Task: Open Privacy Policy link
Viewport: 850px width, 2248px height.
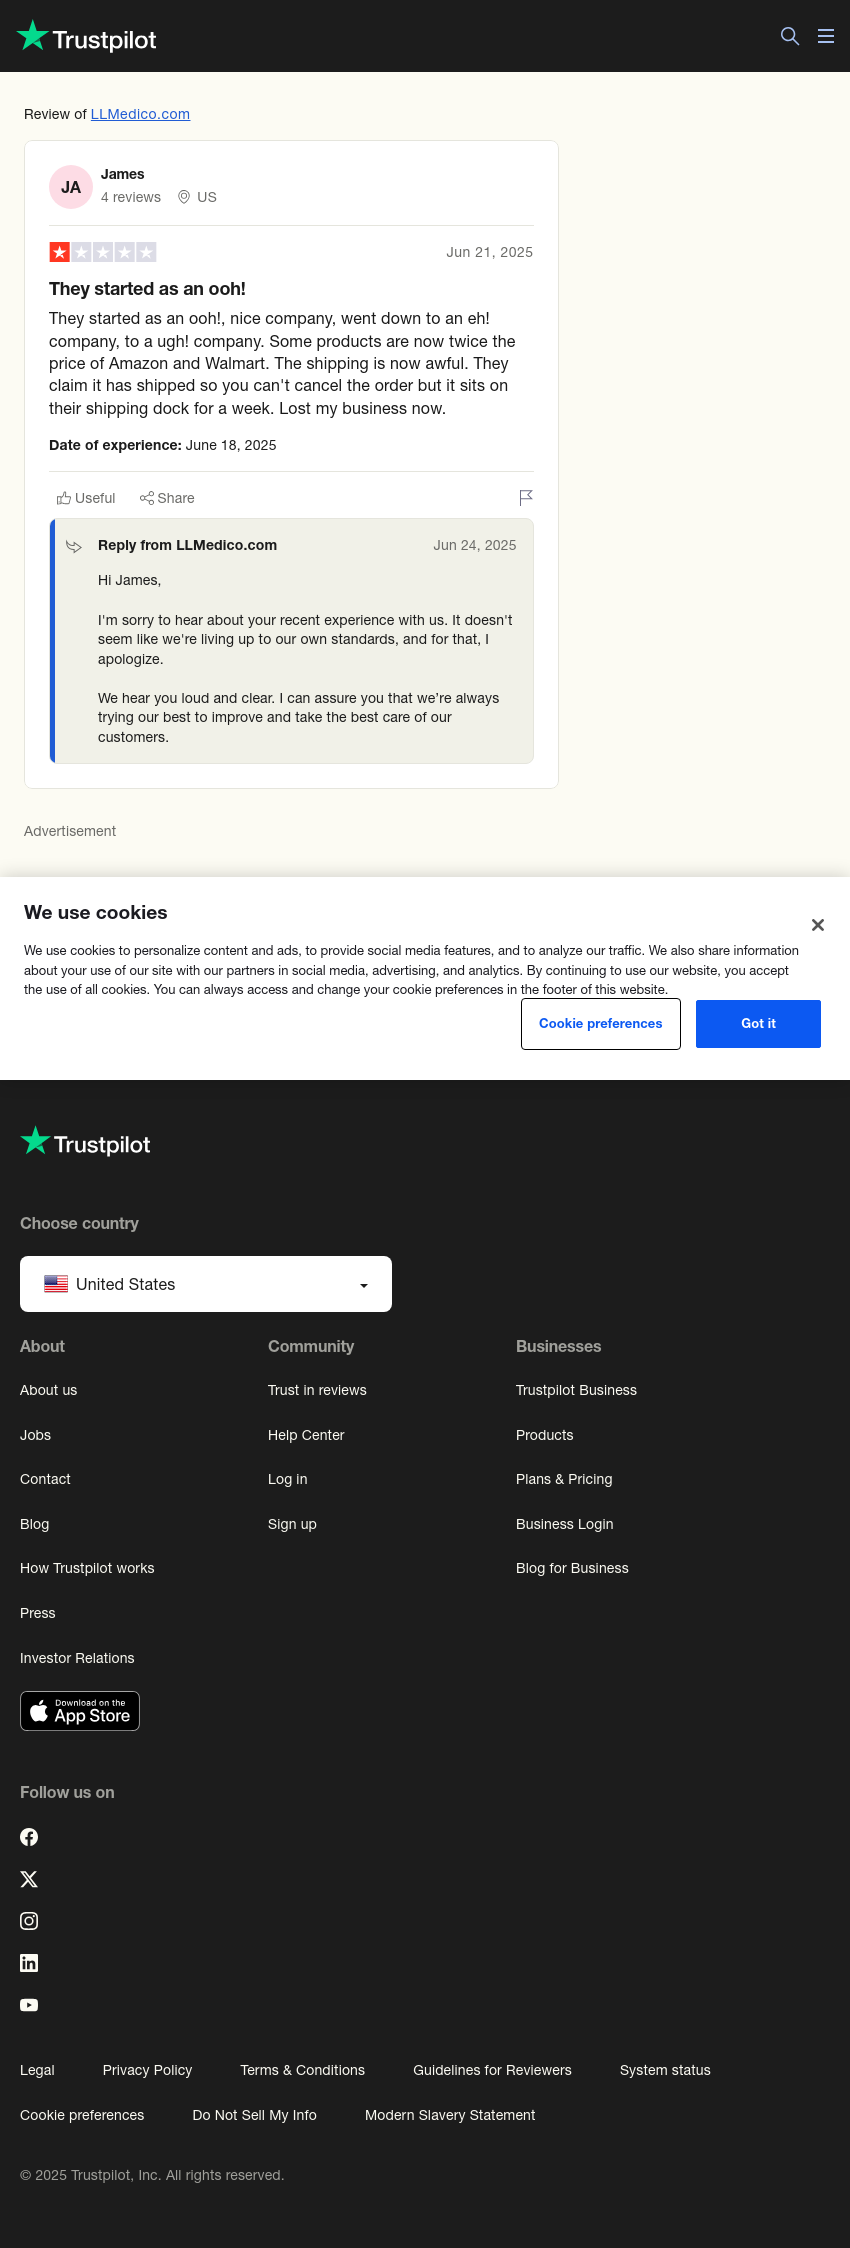Action: coord(147,2070)
